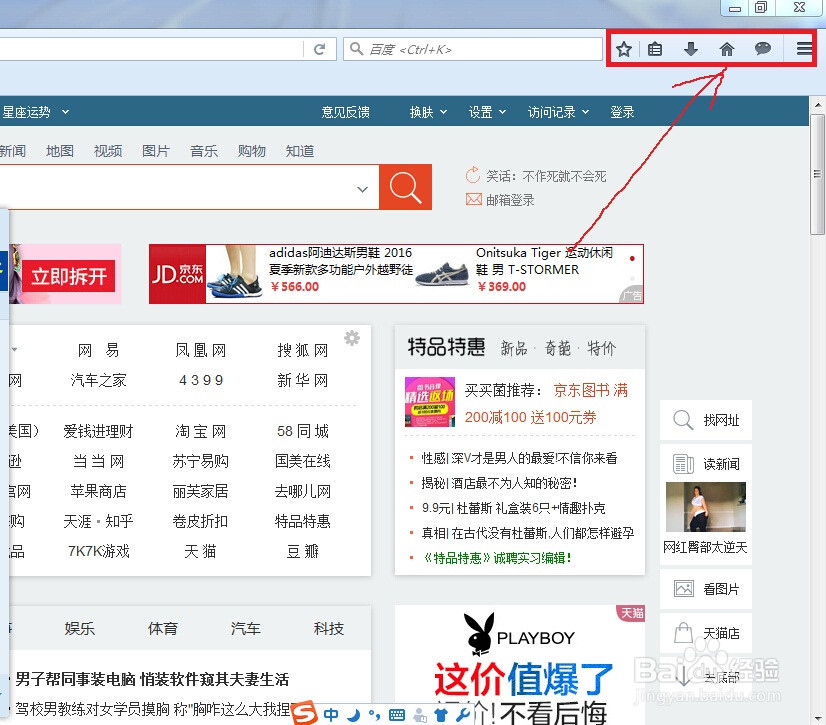Viewport: 826px width, 725px height.
Task: Expand the 换肤 dropdown
Action: coord(443,112)
